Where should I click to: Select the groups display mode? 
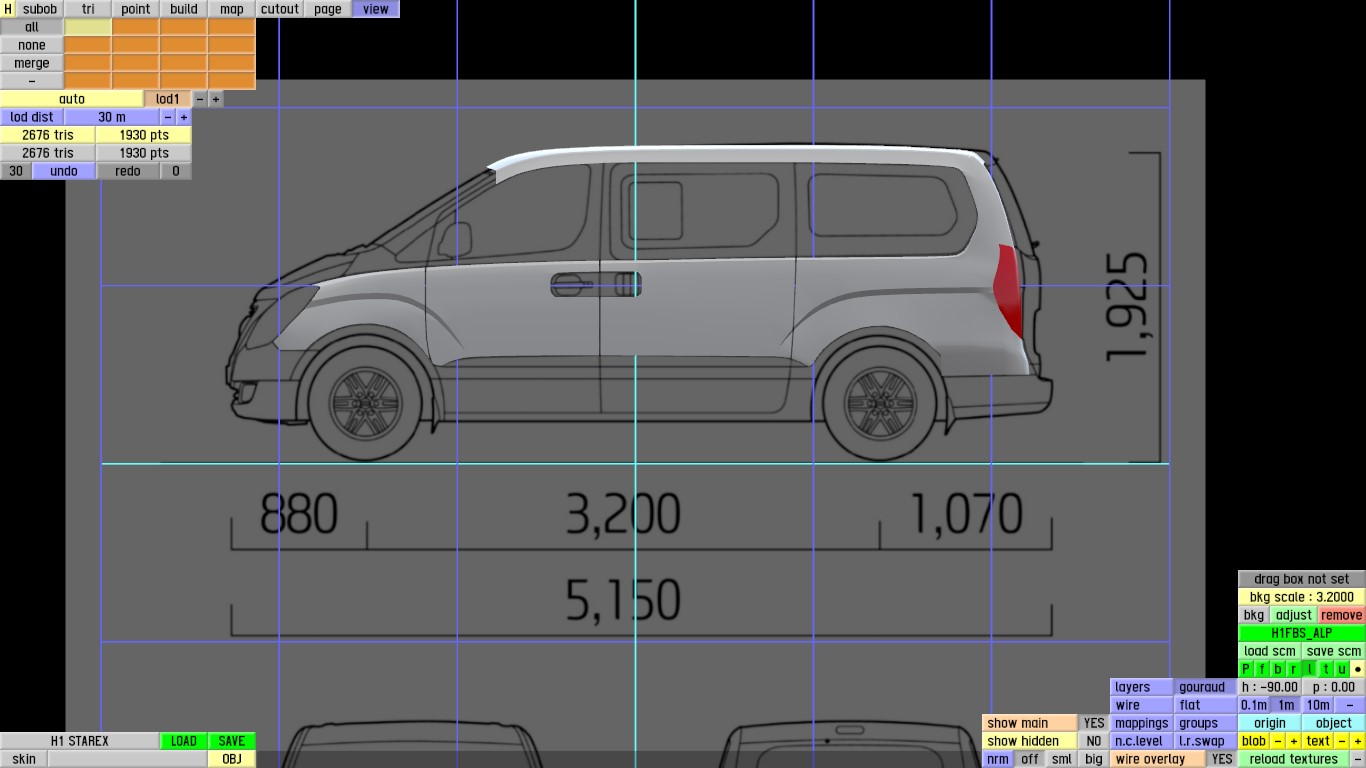[1206, 723]
